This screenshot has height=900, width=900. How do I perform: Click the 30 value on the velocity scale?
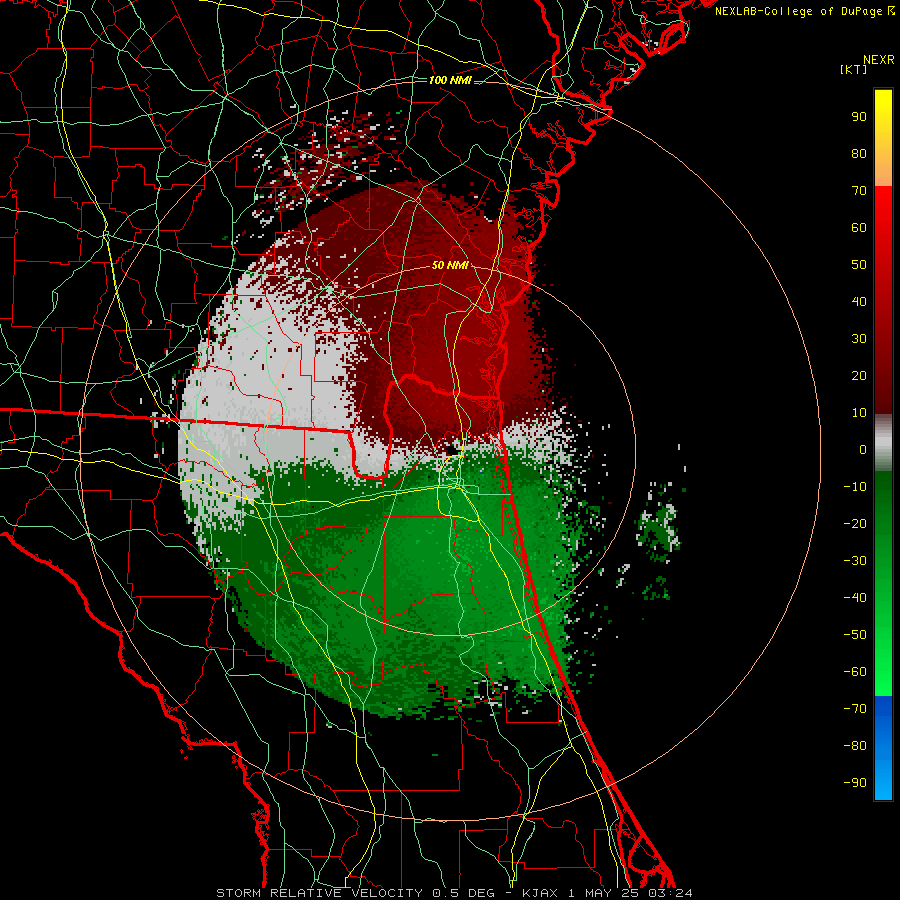point(859,339)
